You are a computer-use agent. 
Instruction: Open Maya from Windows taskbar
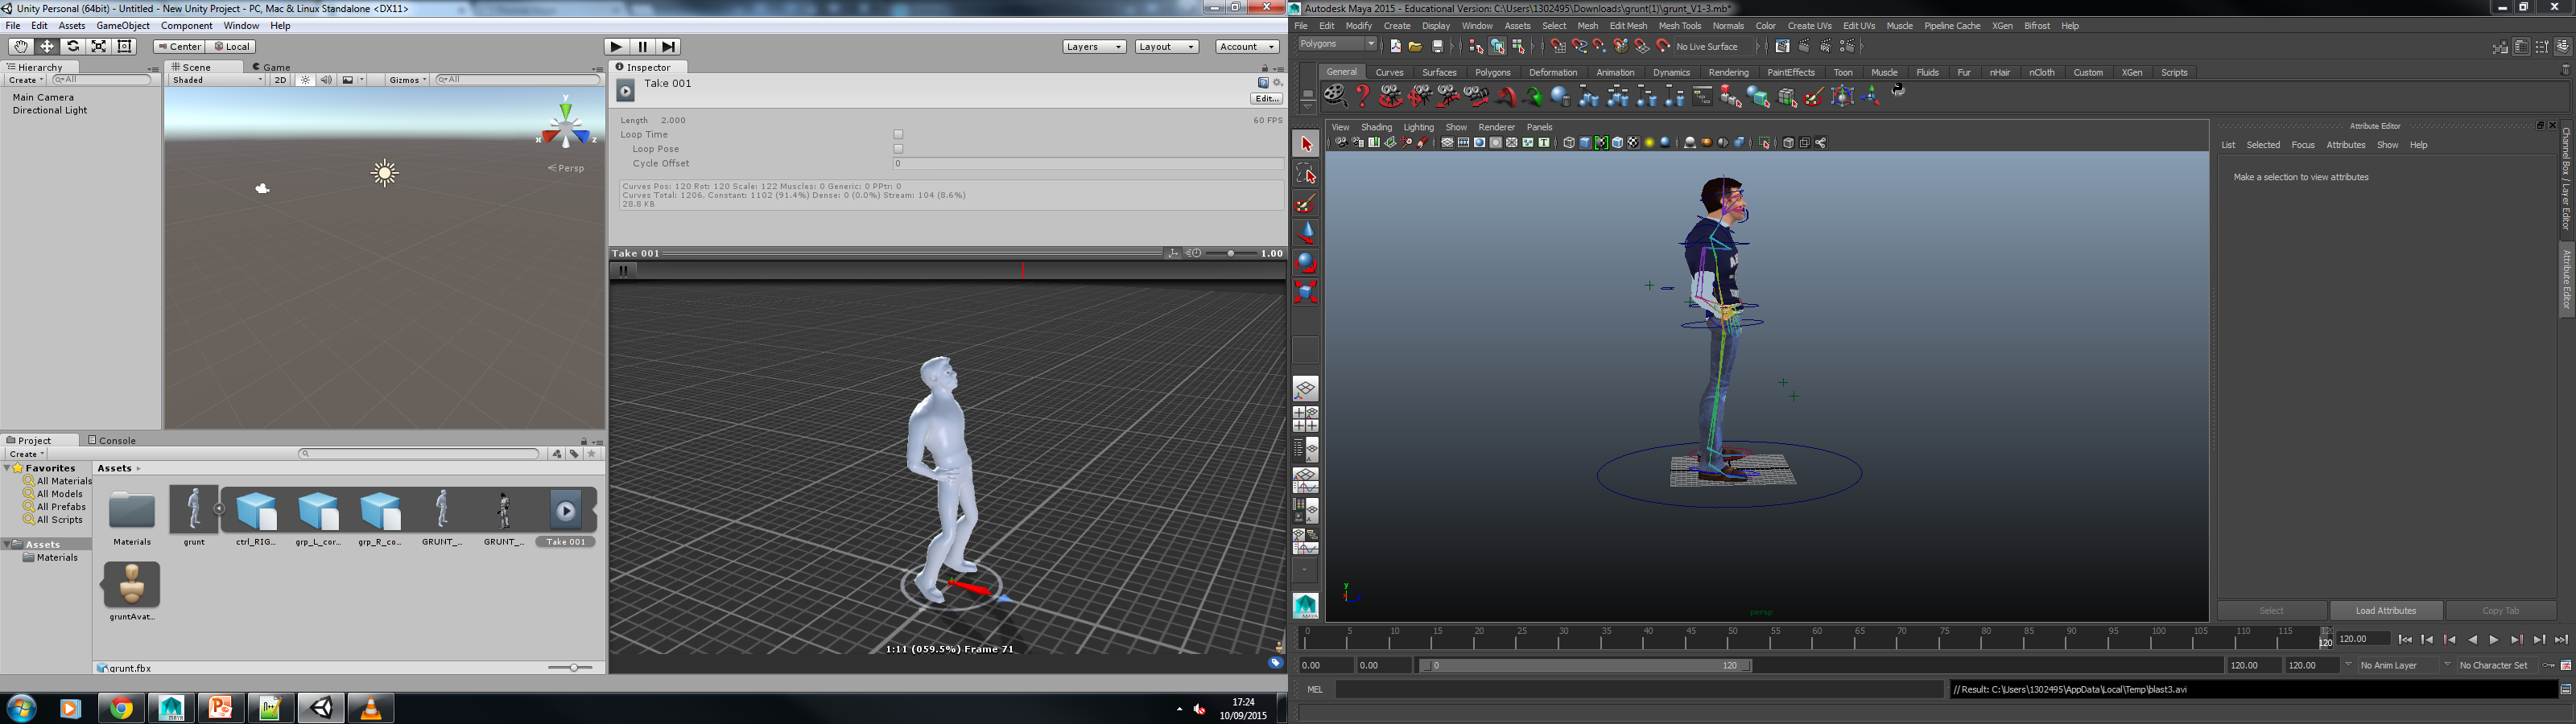pos(171,708)
